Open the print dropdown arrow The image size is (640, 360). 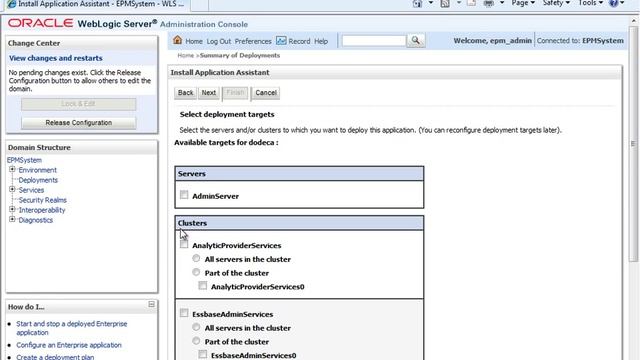(x=502, y=3)
